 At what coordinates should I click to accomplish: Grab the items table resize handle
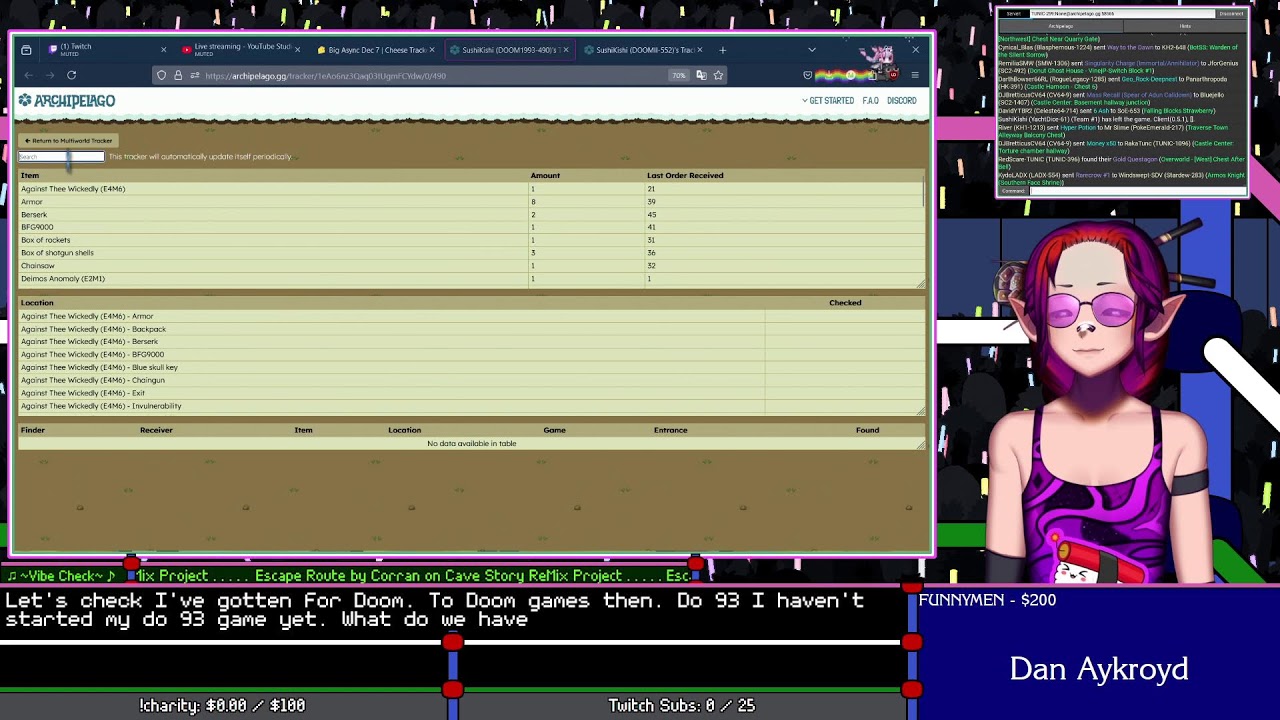click(x=921, y=284)
